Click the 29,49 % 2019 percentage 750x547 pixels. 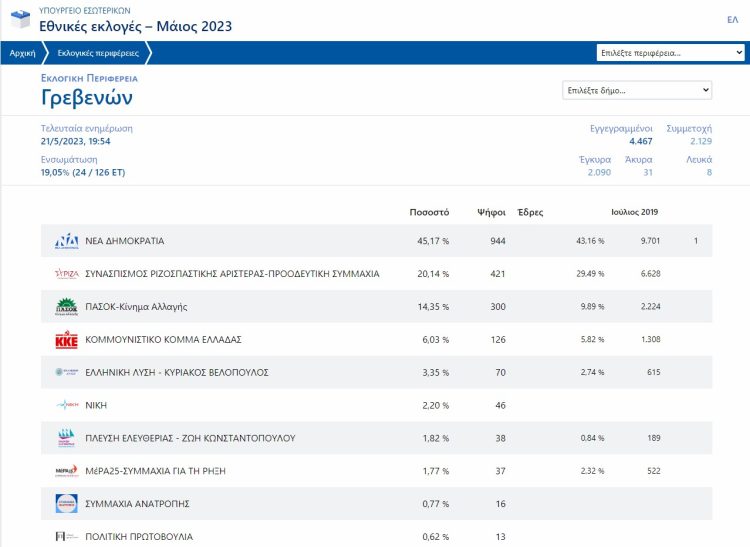(590, 274)
